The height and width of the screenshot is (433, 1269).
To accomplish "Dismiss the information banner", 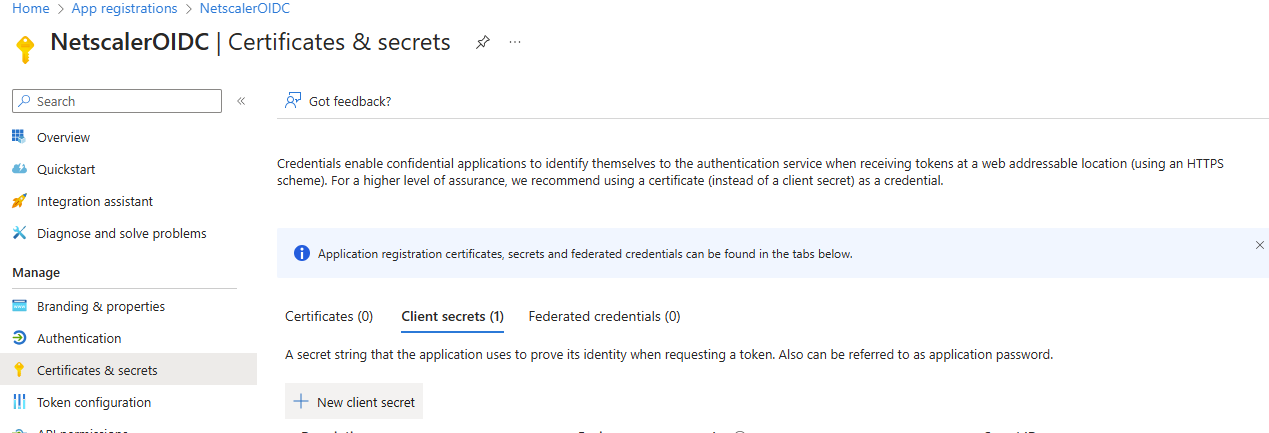I will click(1259, 245).
